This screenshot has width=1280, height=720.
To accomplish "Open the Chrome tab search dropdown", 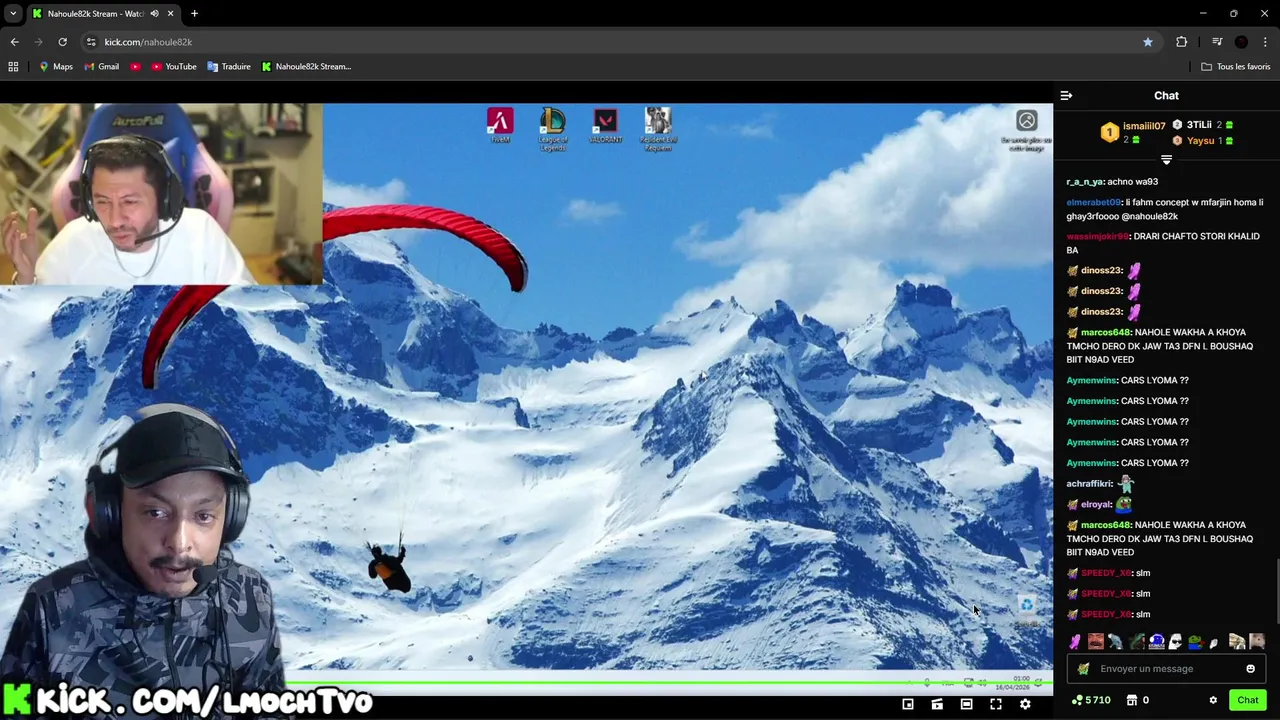I will coord(13,14).
